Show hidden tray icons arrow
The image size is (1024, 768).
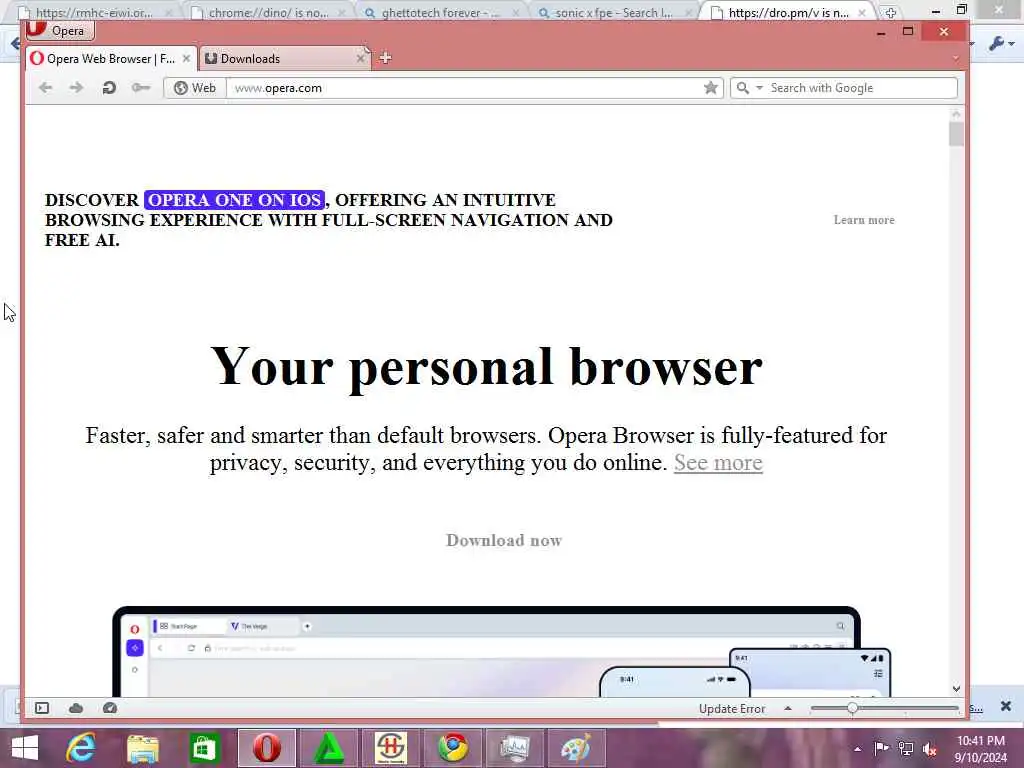pos(857,749)
